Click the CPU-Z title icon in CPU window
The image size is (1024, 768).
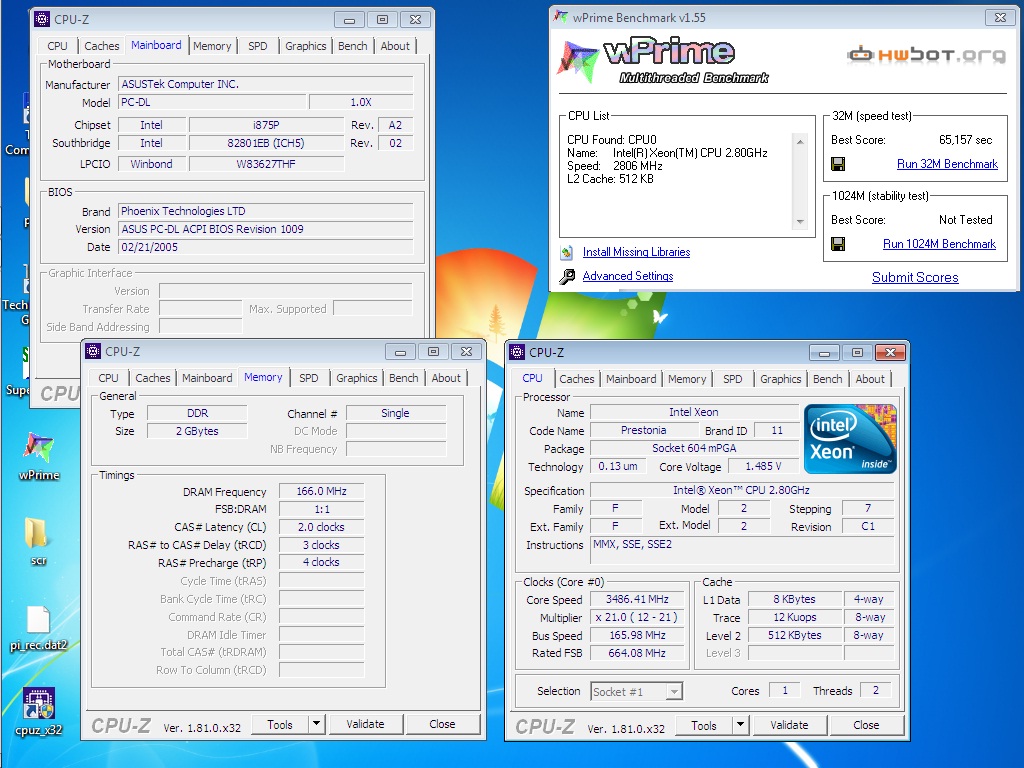coord(517,352)
